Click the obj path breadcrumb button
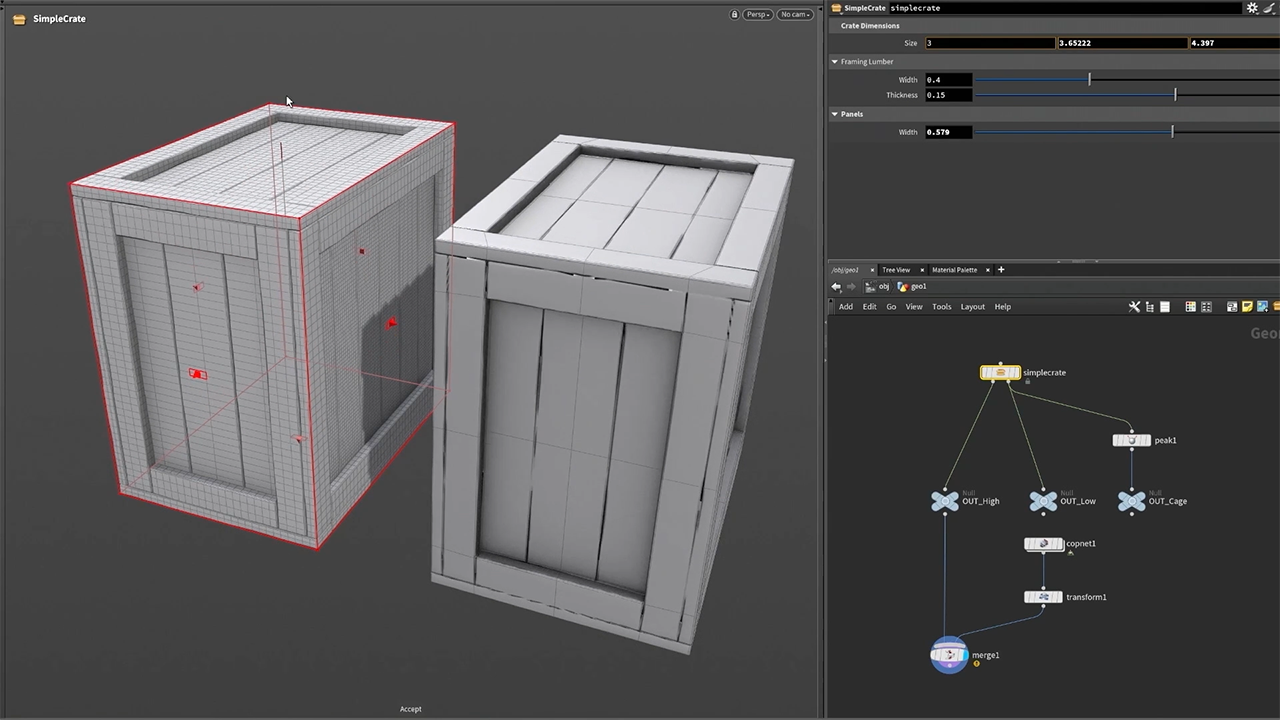The width and height of the screenshot is (1280, 720). [x=878, y=287]
